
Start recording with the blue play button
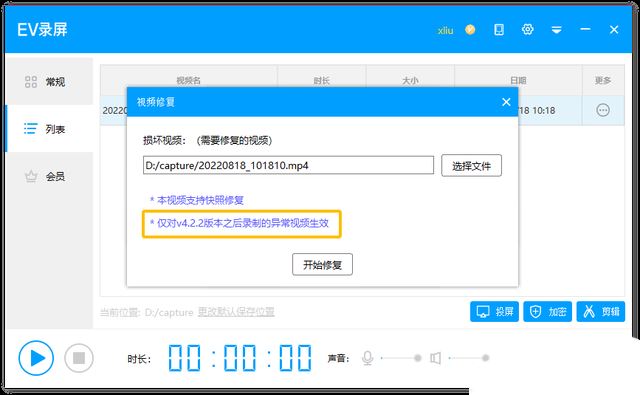point(36,358)
